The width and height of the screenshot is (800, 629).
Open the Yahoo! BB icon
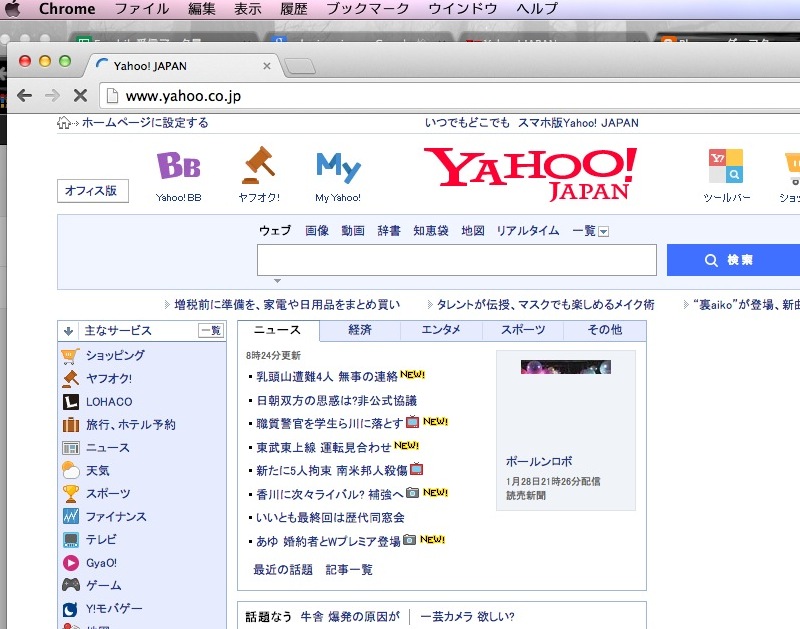pyautogui.click(x=179, y=165)
